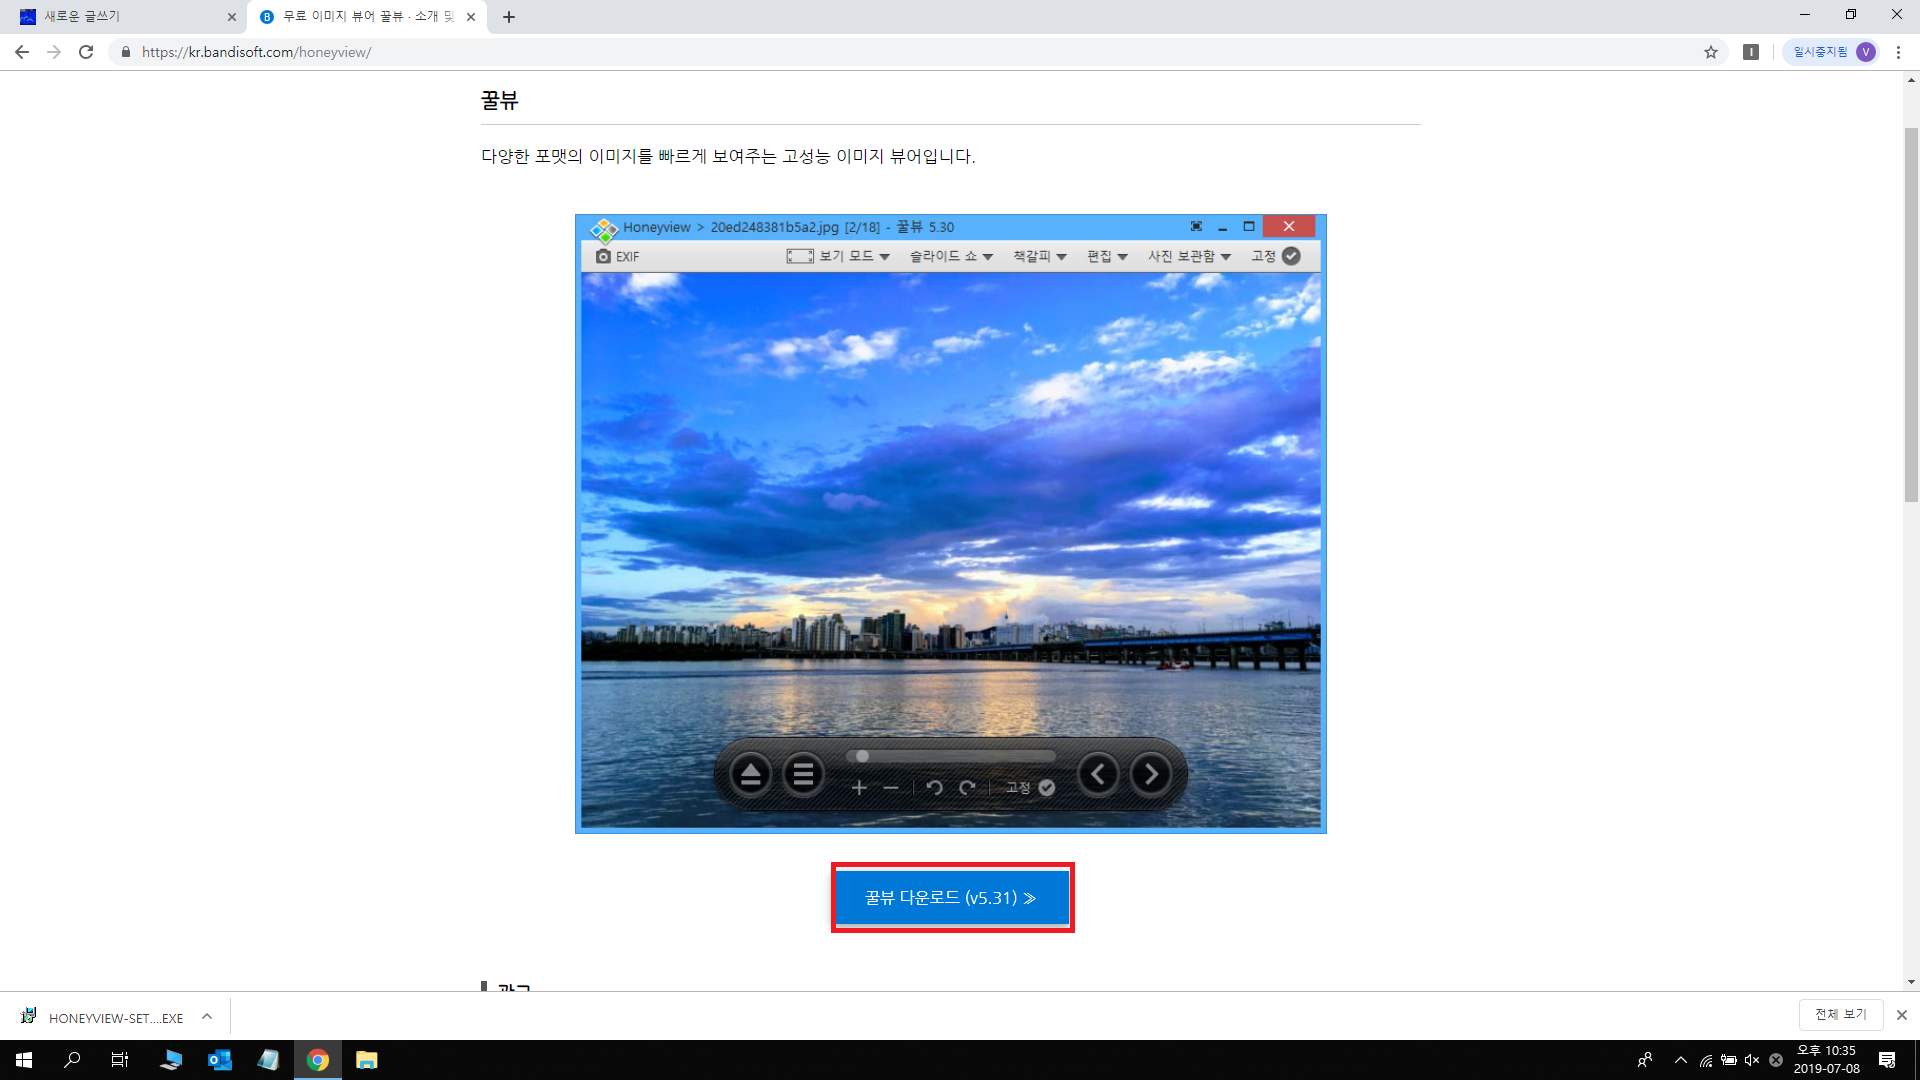The width and height of the screenshot is (1920, 1080).
Task: Open the Chrome three-dot menu
Action: tap(1898, 52)
